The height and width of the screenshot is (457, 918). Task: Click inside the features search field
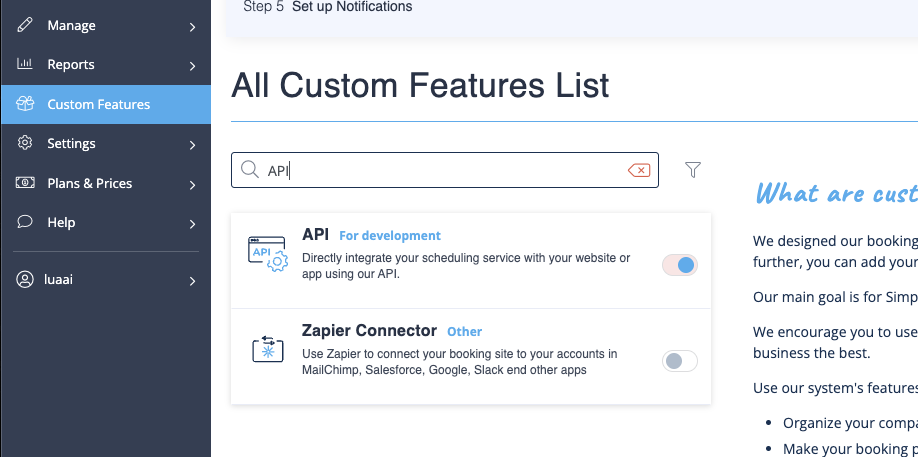point(445,170)
